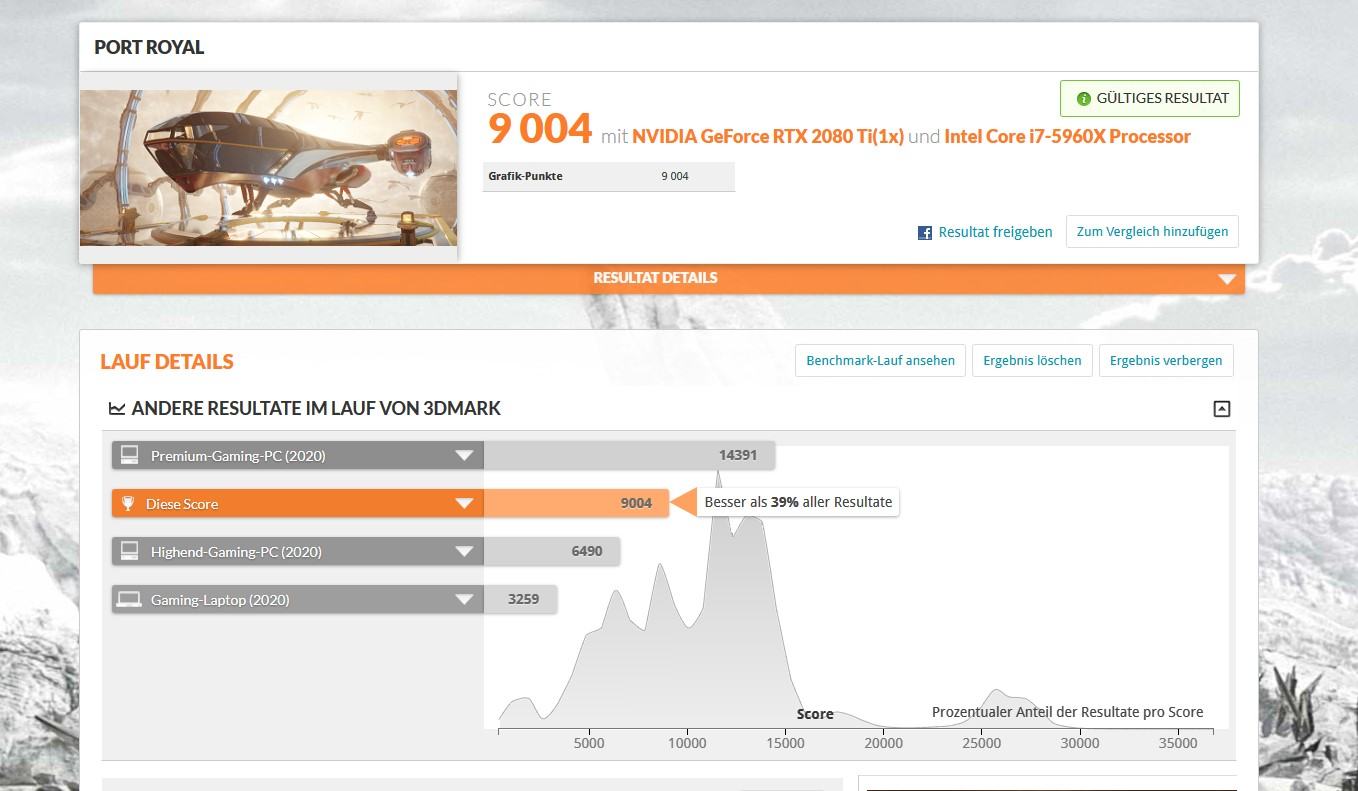
Task: Expand the Resultat Details orange bar
Action: pos(668,278)
